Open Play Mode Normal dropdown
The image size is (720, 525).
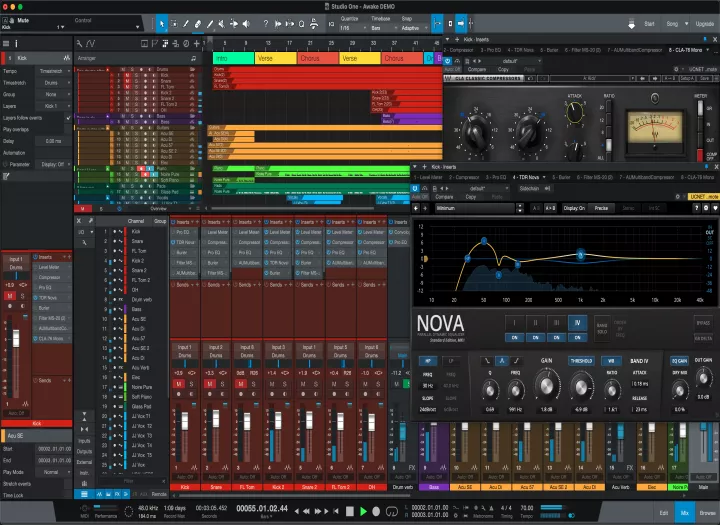tap(54, 472)
